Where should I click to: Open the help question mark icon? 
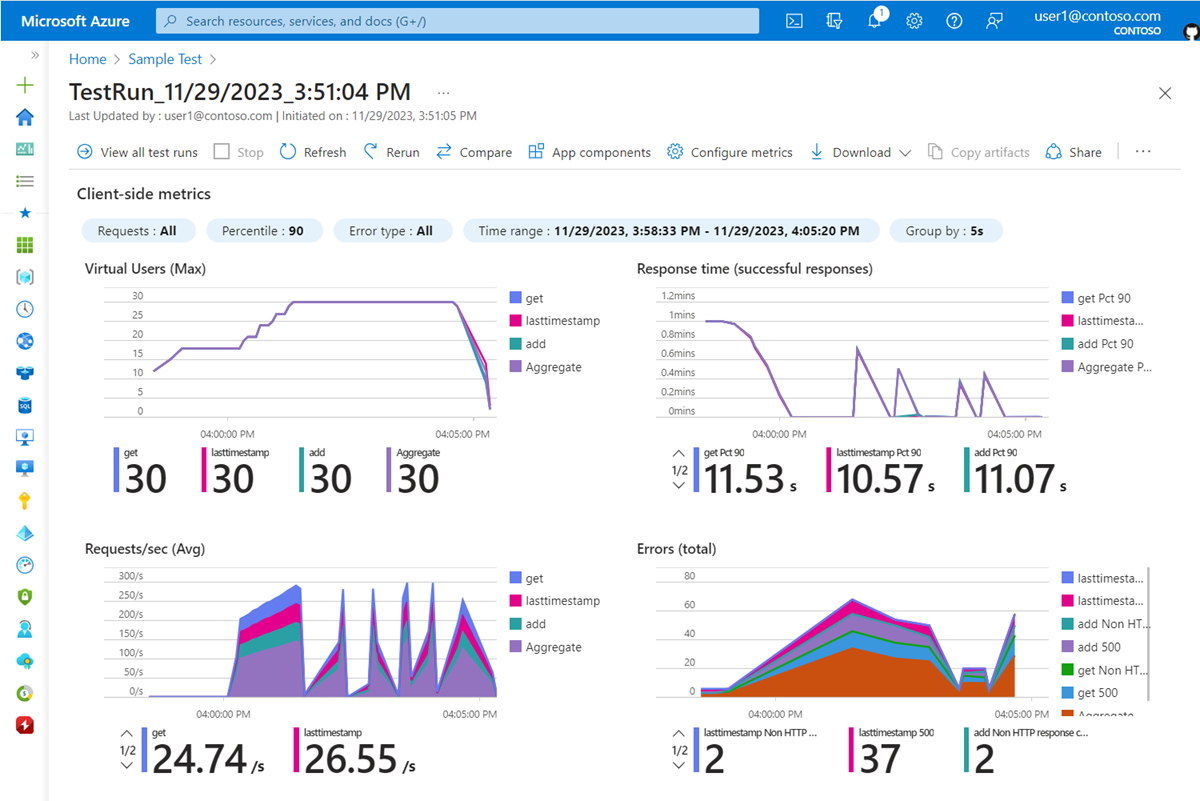point(953,20)
